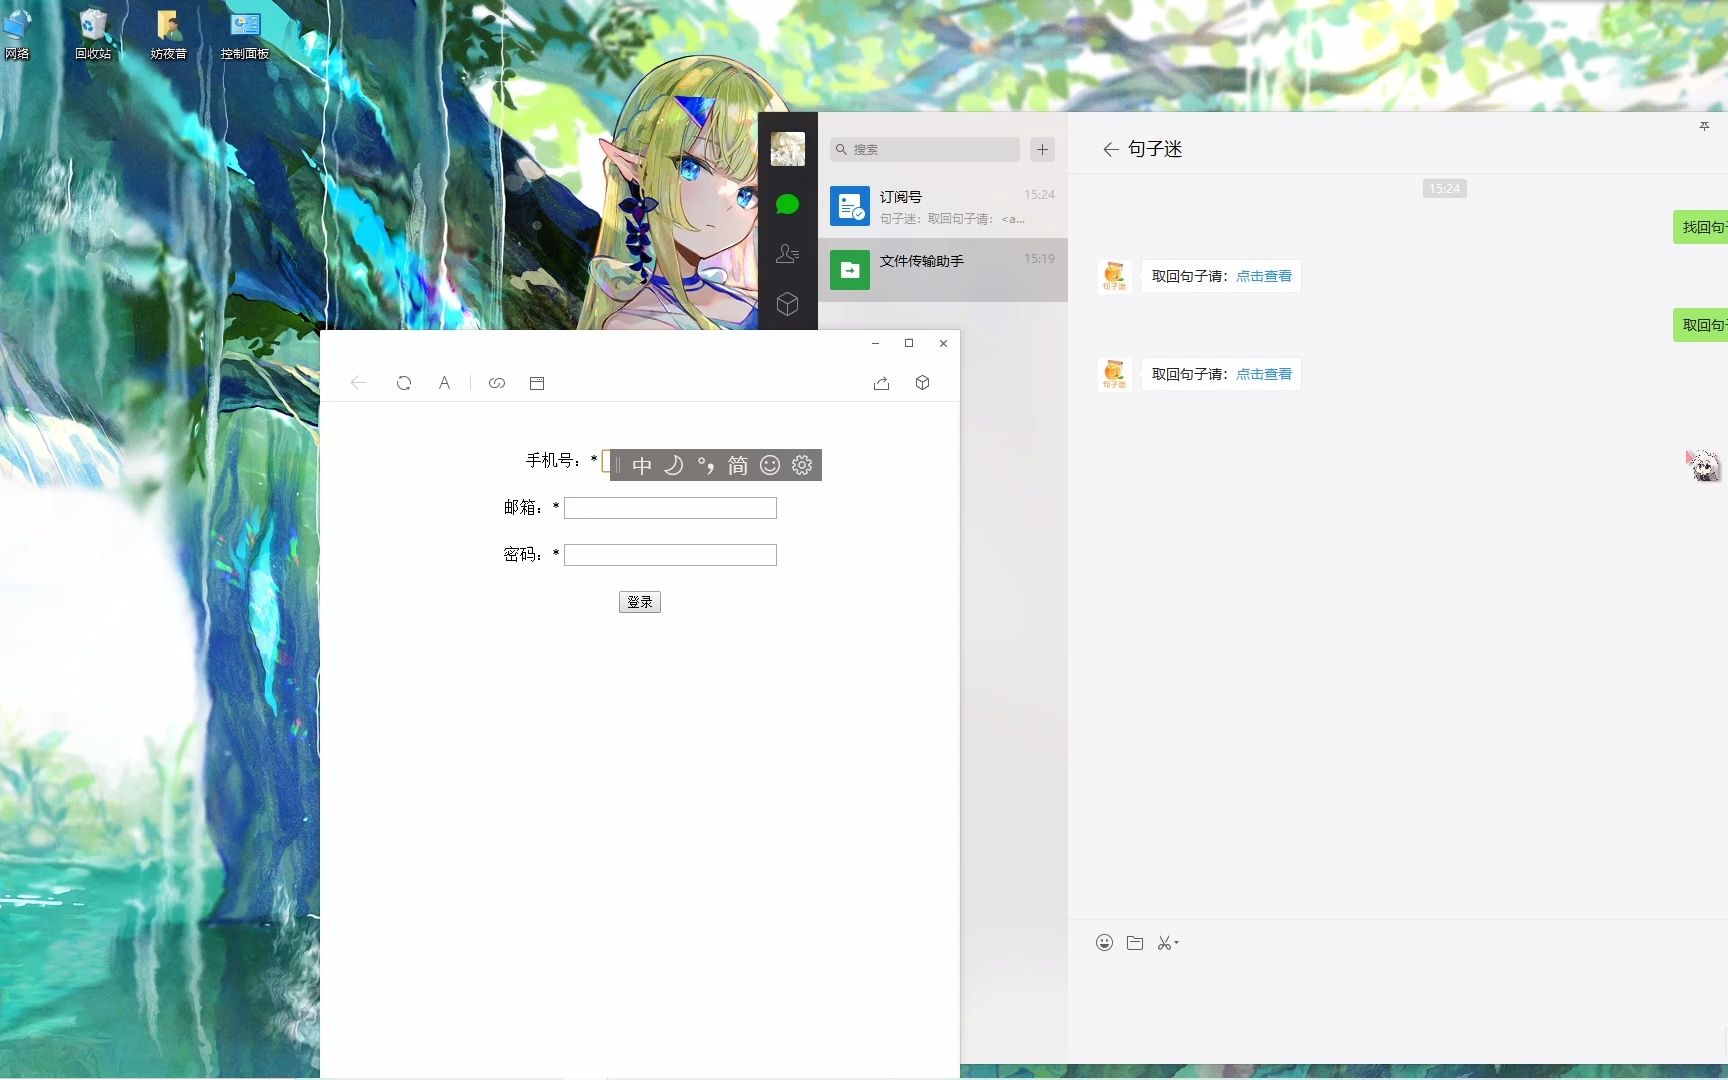Click the 句子迷 avatar on first message
Image resolution: width=1728 pixels, height=1080 pixels.
pyautogui.click(x=1114, y=276)
